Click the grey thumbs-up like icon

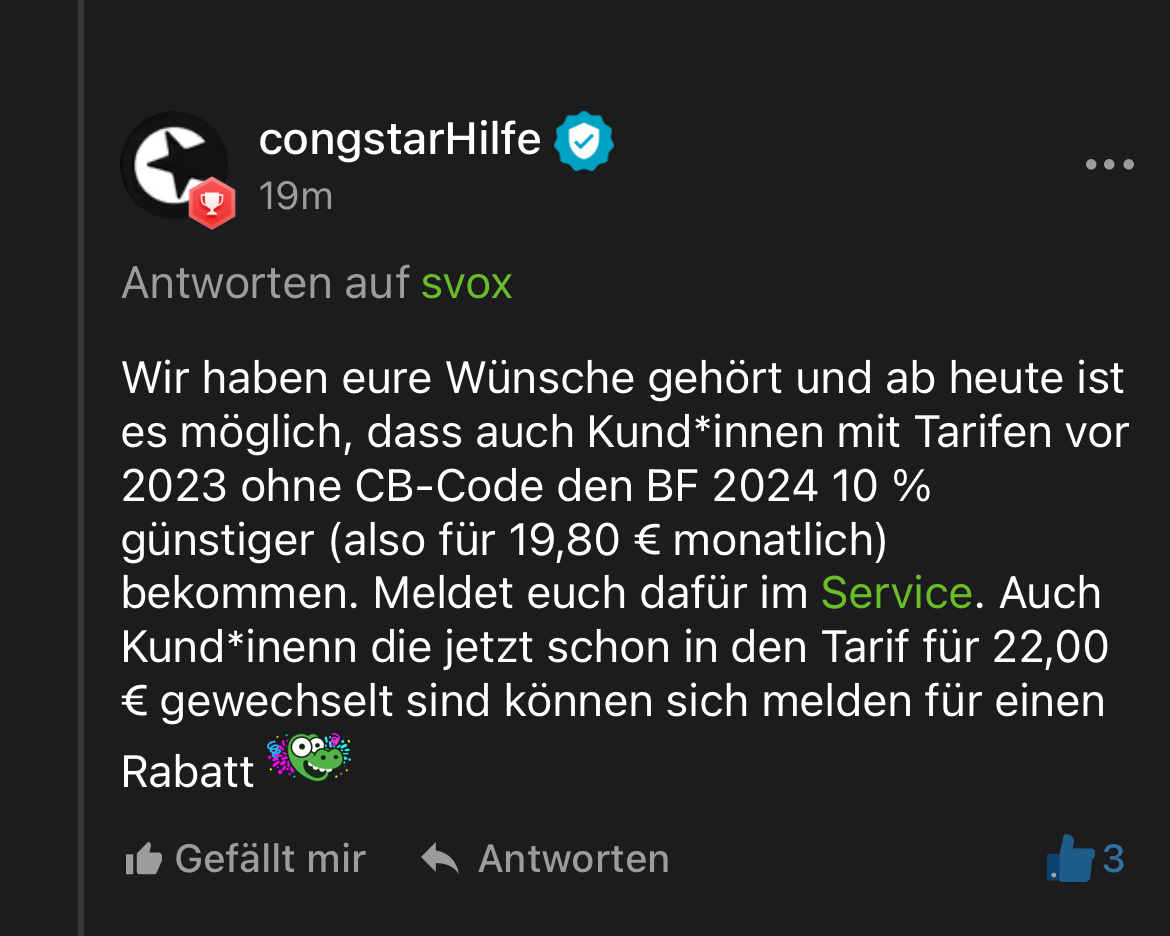143,860
